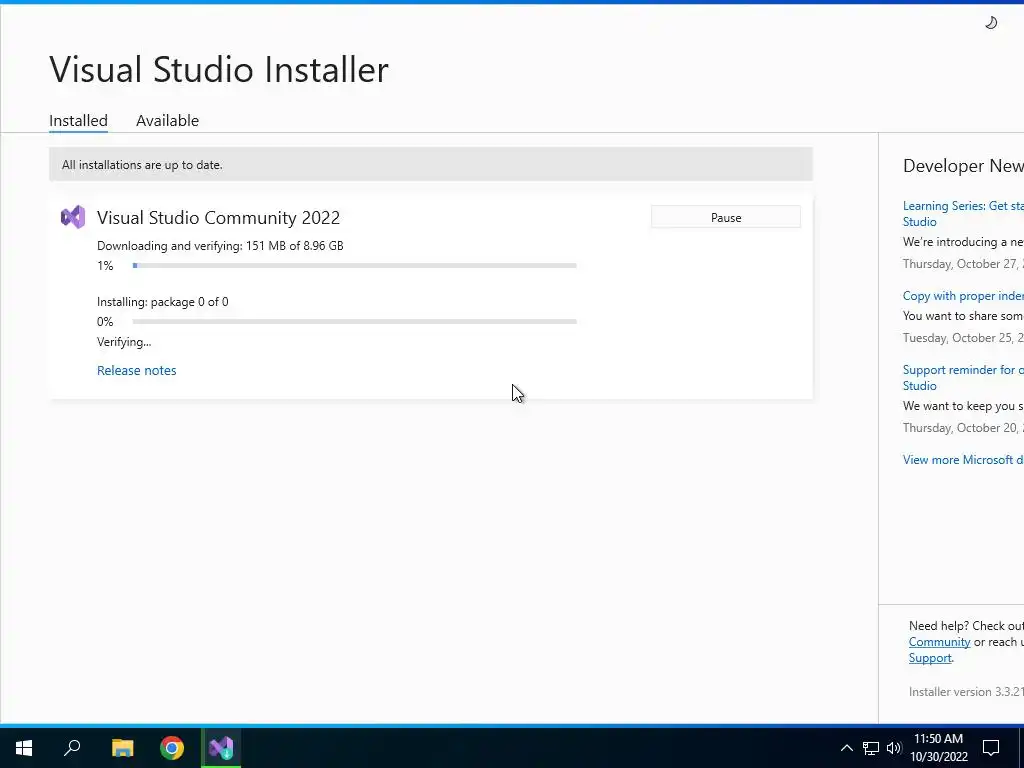The image size is (1024, 768).
Task: Click the 1% download percentage label
Action: (105, 266)
